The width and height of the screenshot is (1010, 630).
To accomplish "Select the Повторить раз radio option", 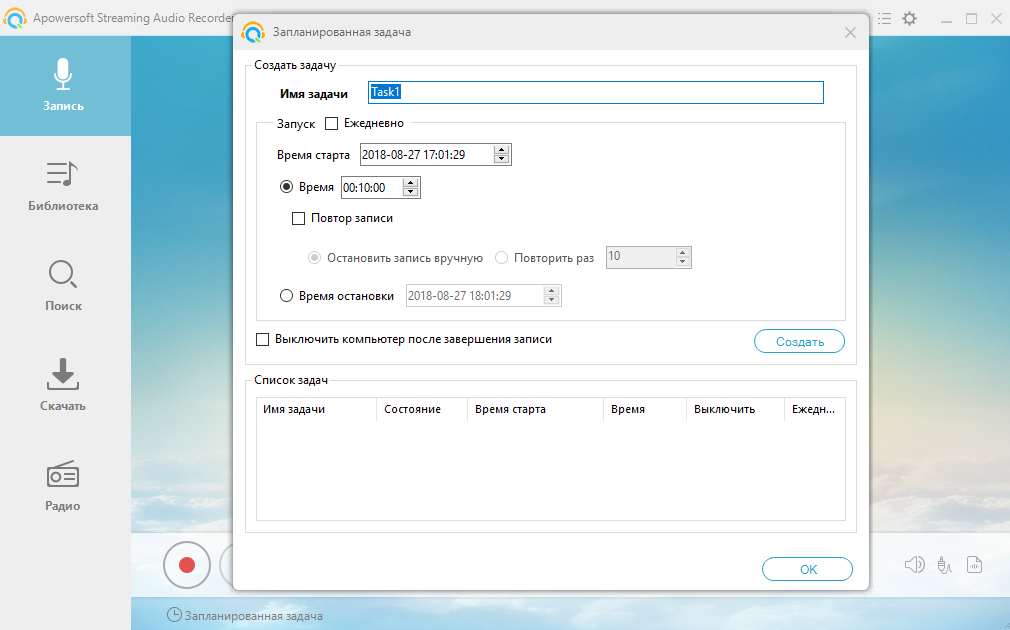I will [501, 258].
